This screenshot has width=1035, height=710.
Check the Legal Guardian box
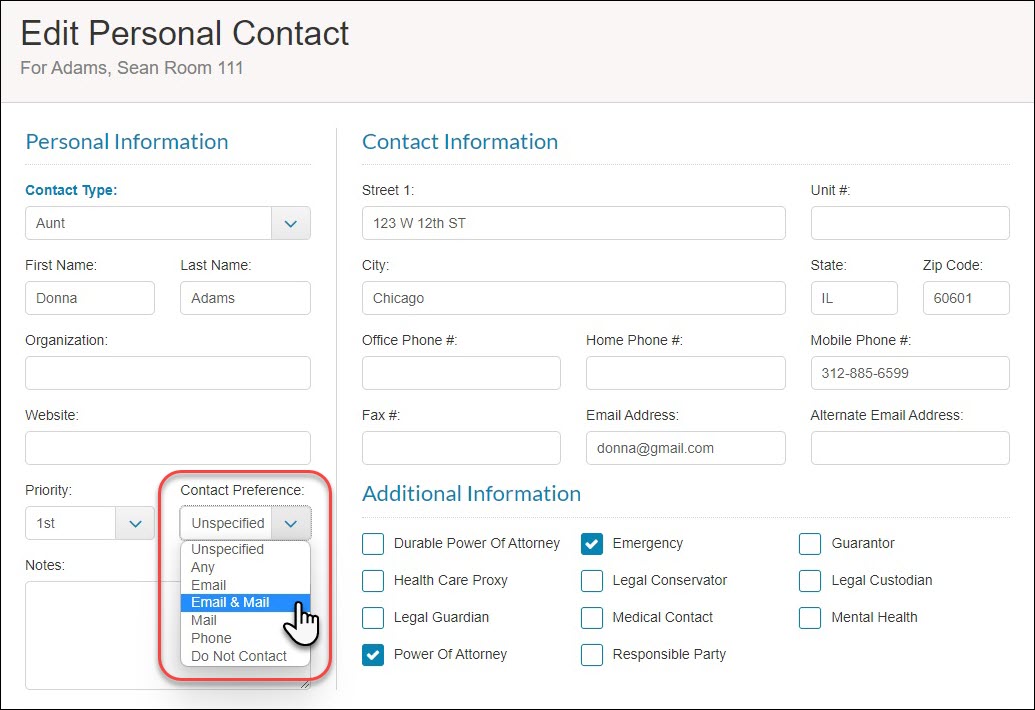[x=373, y=618]
